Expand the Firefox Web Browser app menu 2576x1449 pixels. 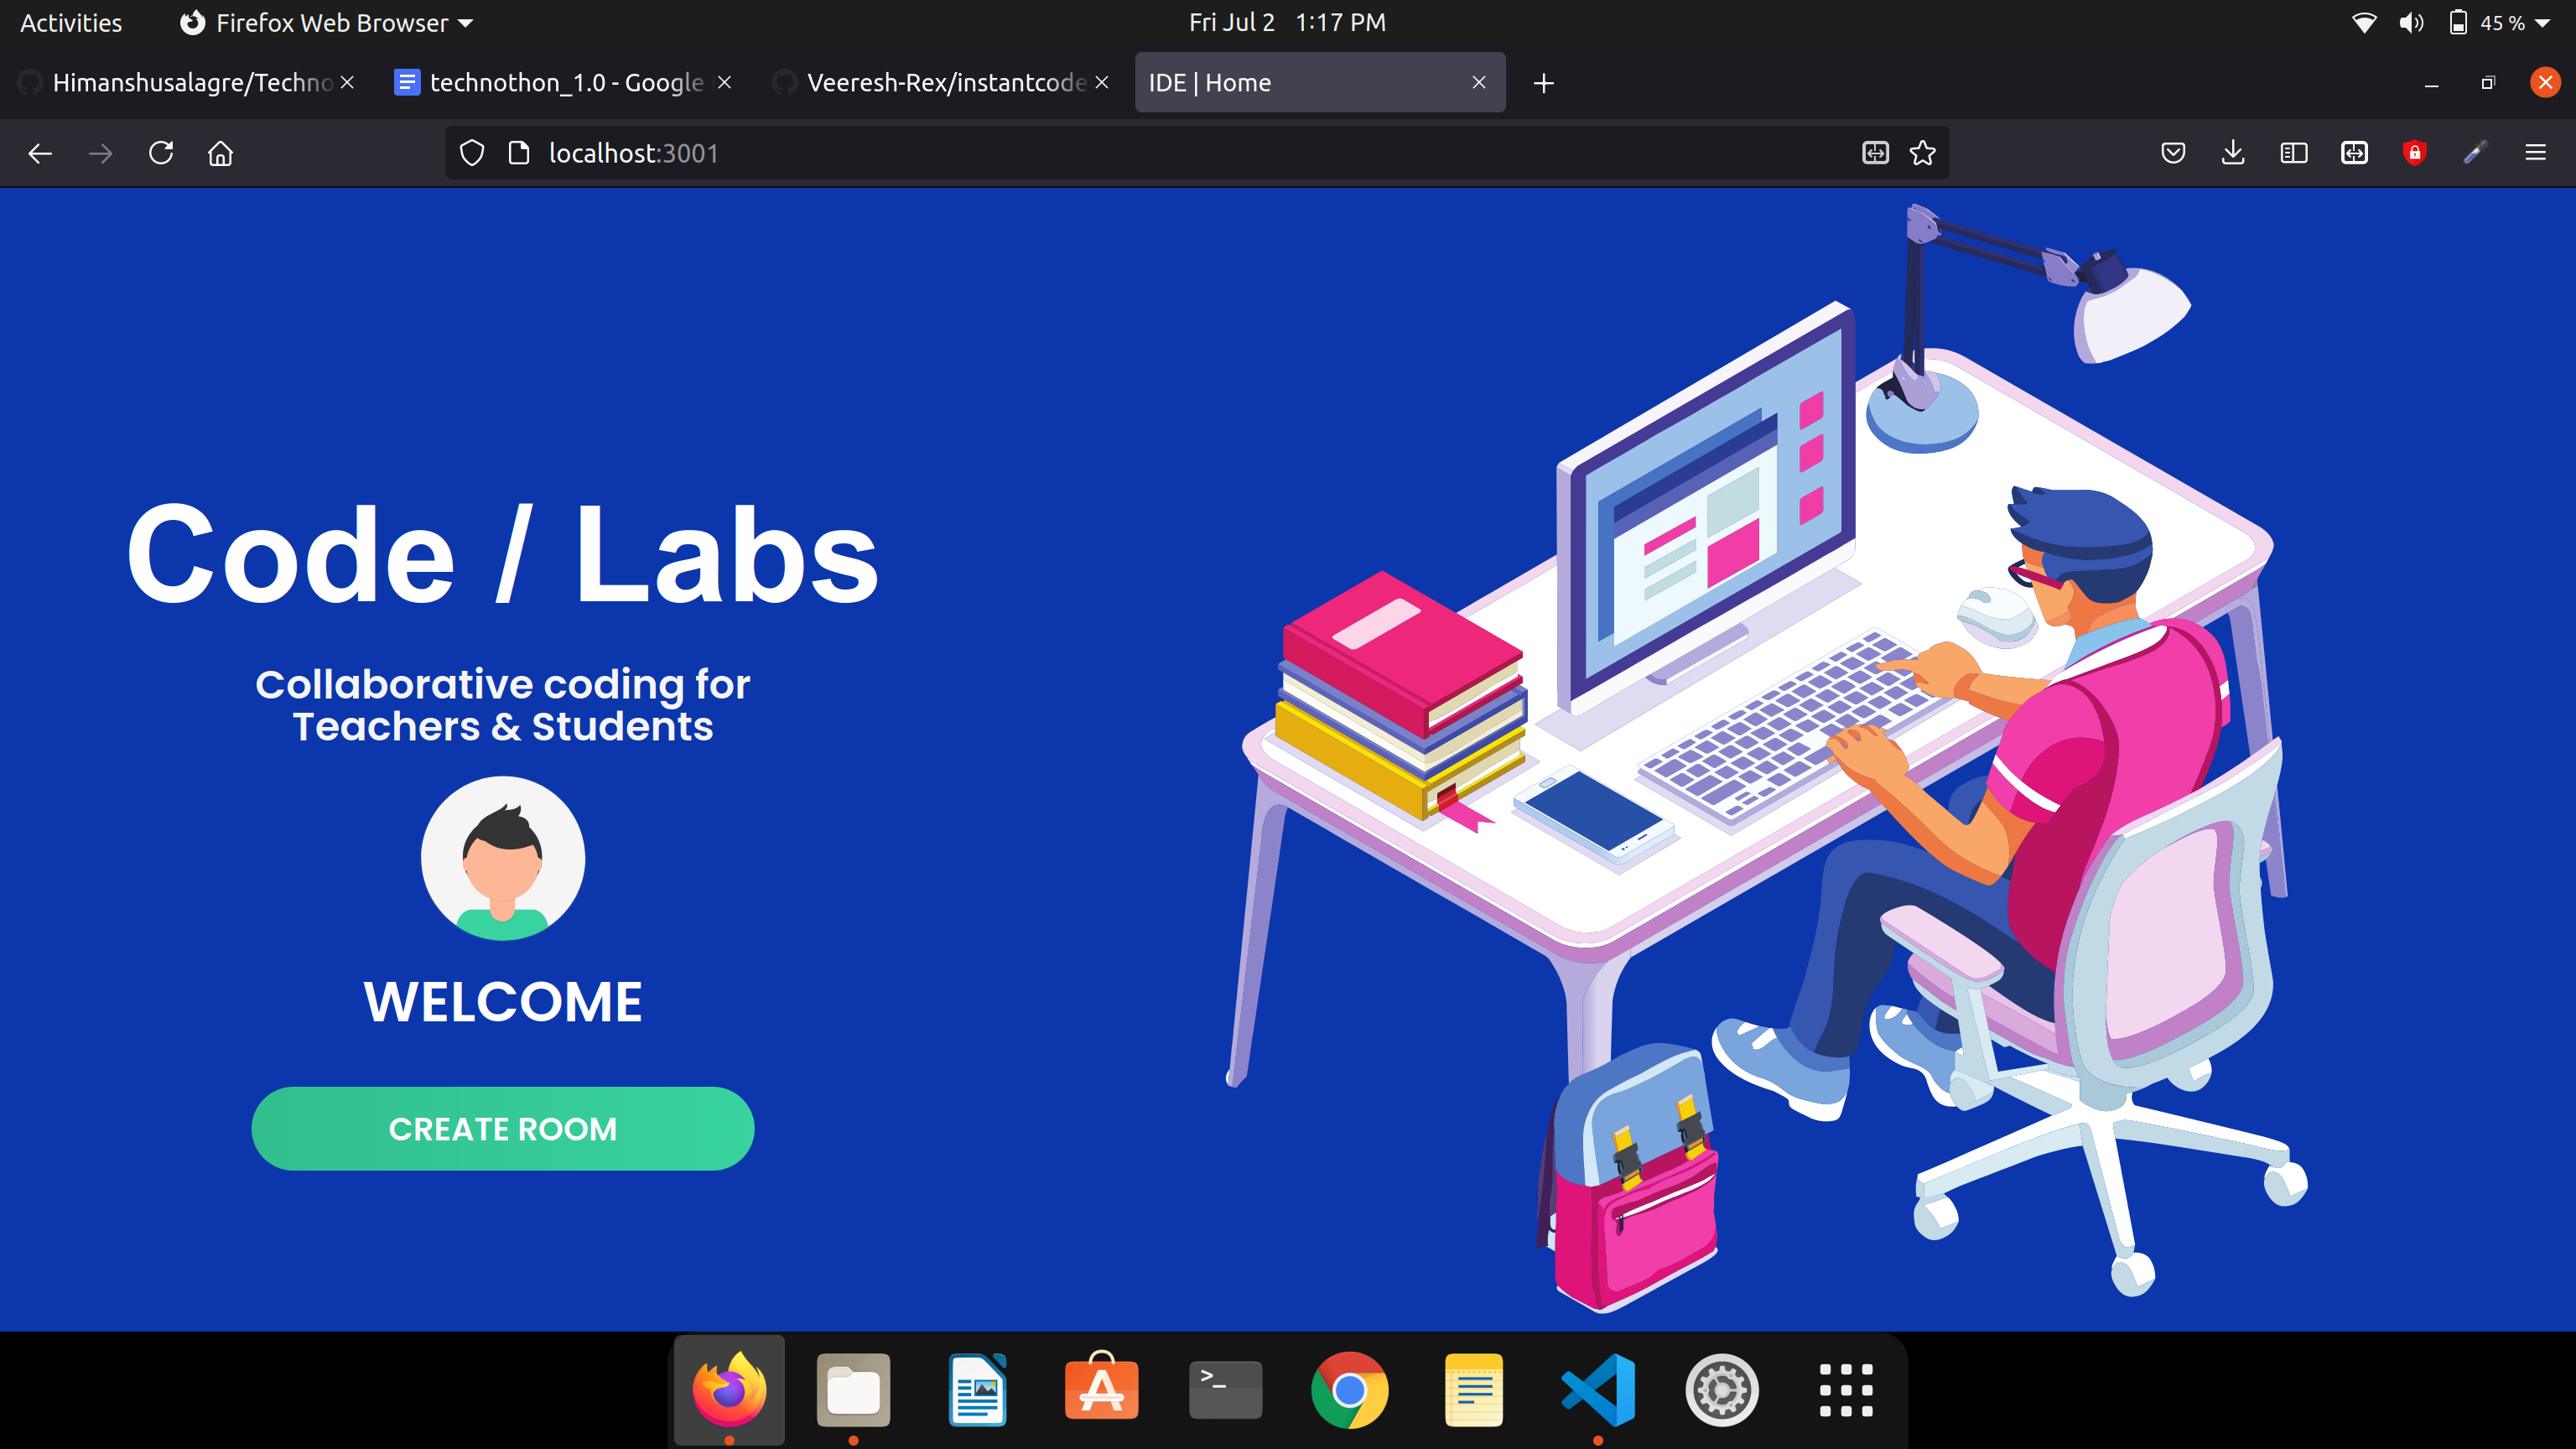(326, 22)
